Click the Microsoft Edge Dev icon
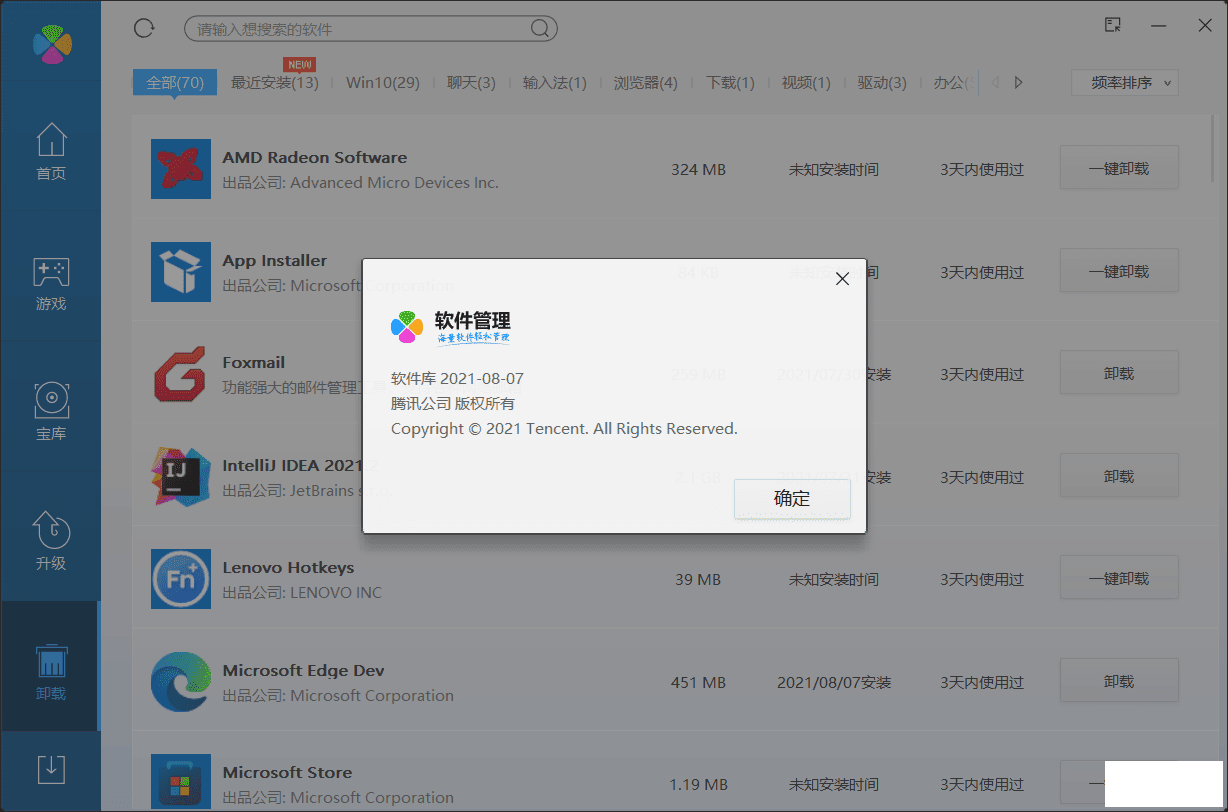This screenshot has height=812, width=1228. pos(181,682)
